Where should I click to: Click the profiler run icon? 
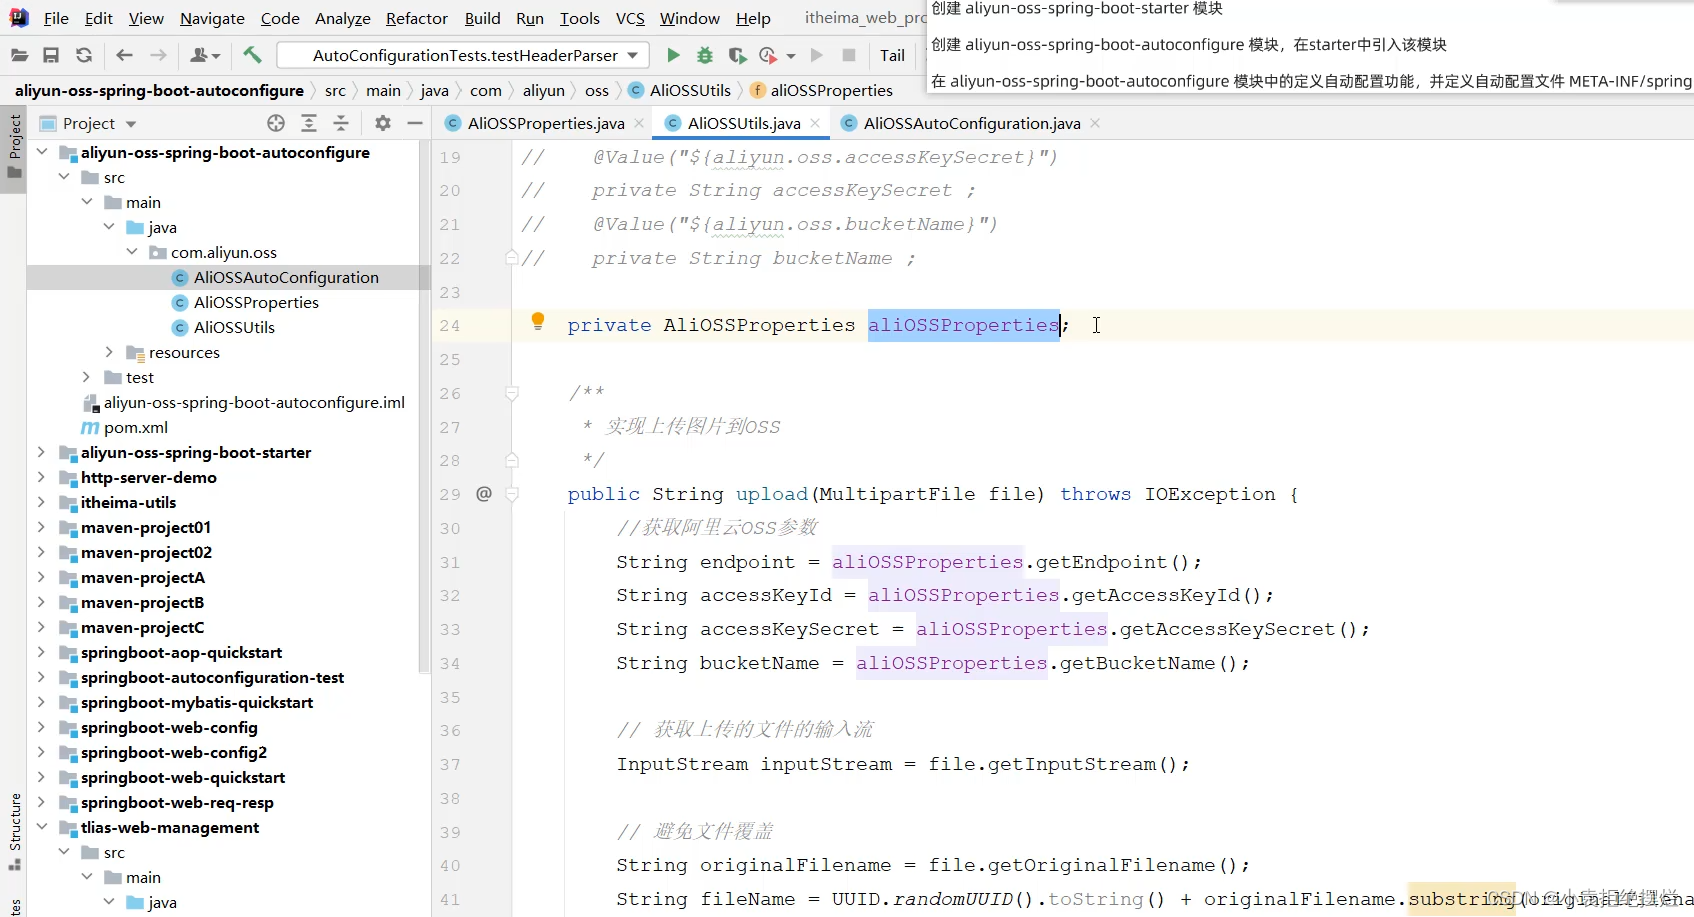tap(768, 55)
